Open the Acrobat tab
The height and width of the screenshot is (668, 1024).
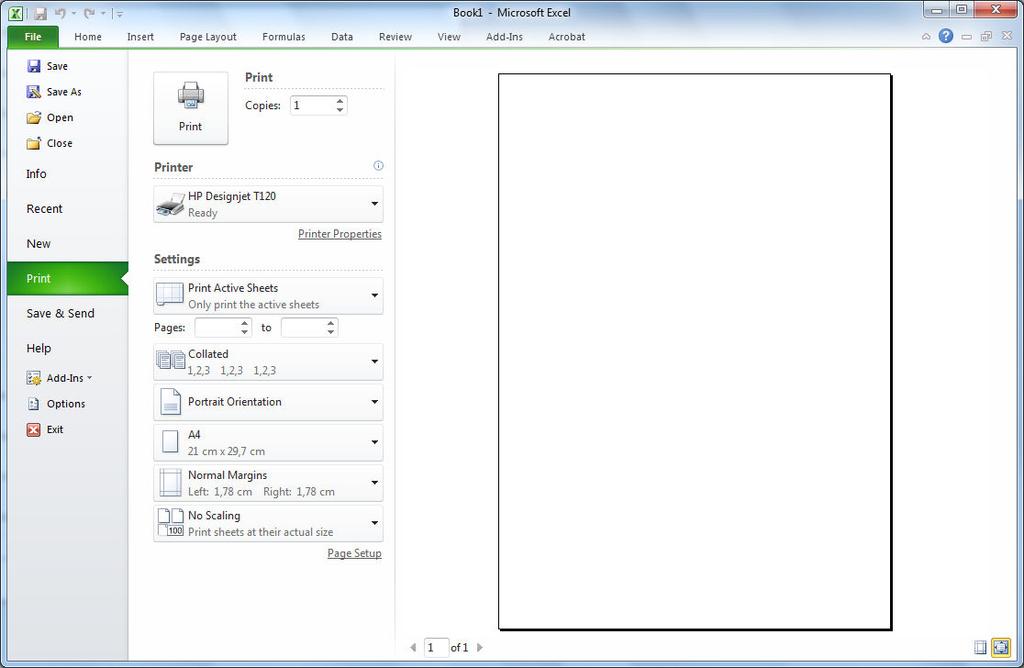(566, 37)
